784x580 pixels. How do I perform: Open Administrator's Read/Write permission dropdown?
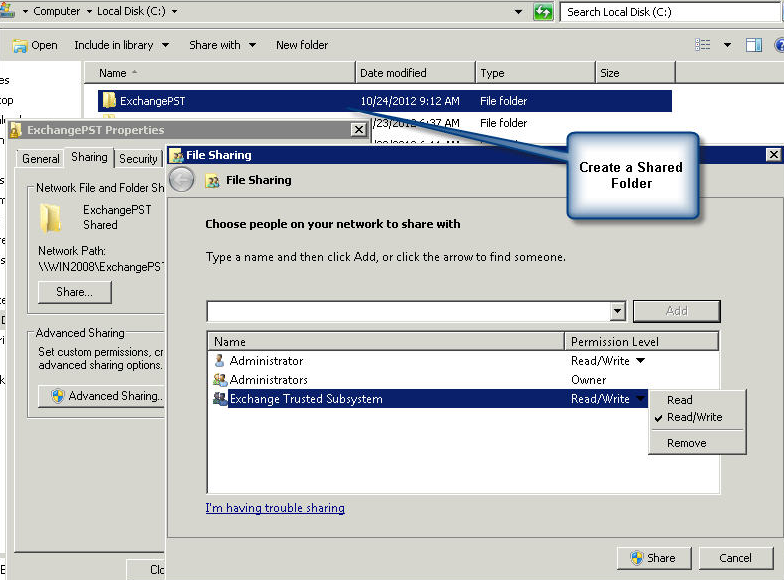(x=640, y=361)
